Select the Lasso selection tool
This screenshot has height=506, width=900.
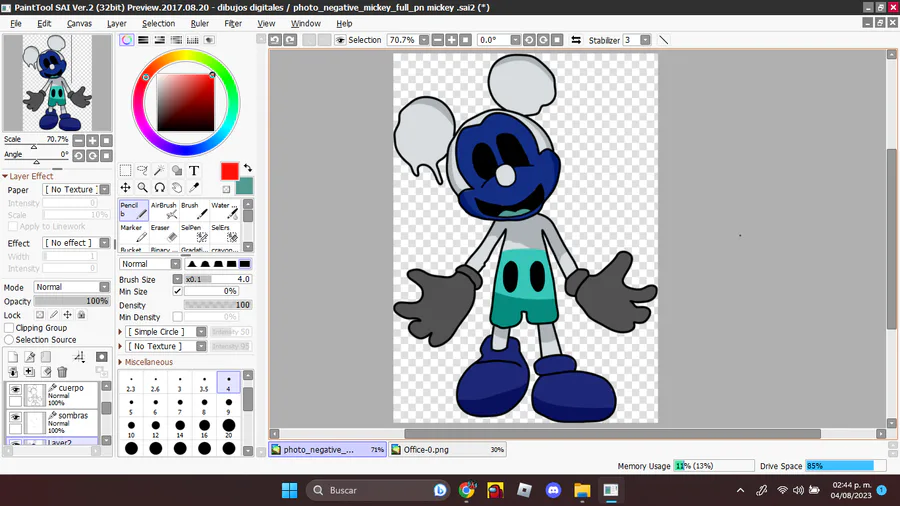(x=142, y=170)
